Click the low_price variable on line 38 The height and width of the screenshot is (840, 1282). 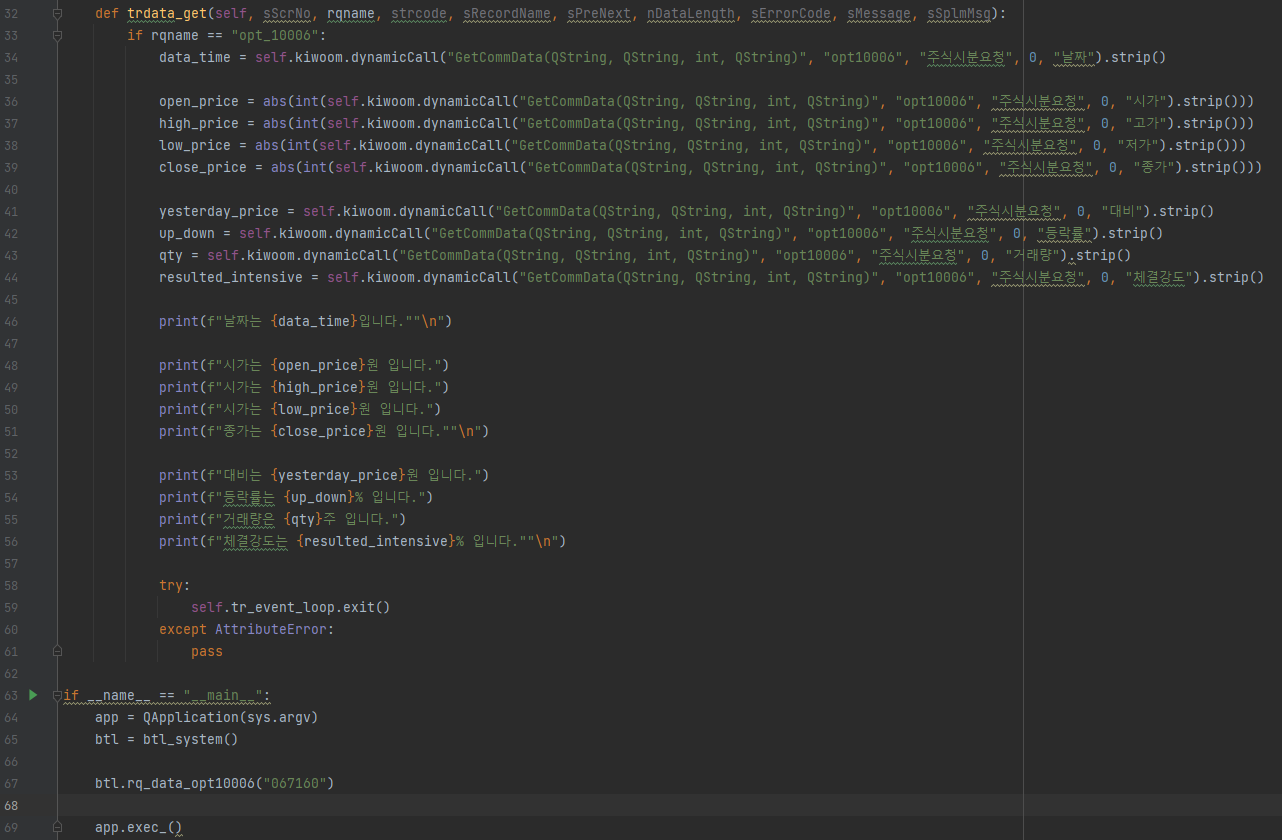[x=195, y=145]
